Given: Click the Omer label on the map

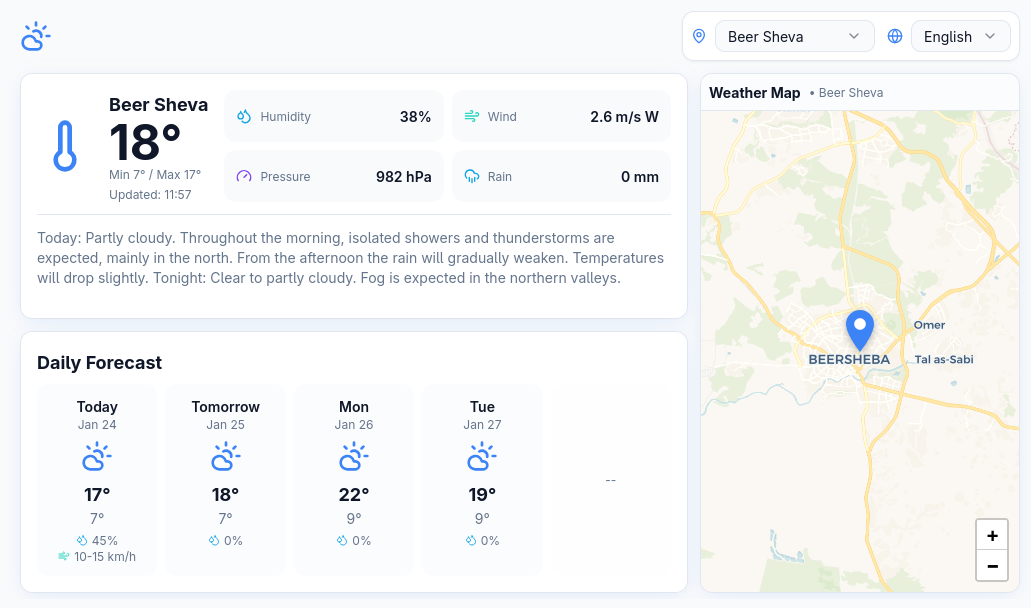Looking at the screenshot, I should 929,325.
